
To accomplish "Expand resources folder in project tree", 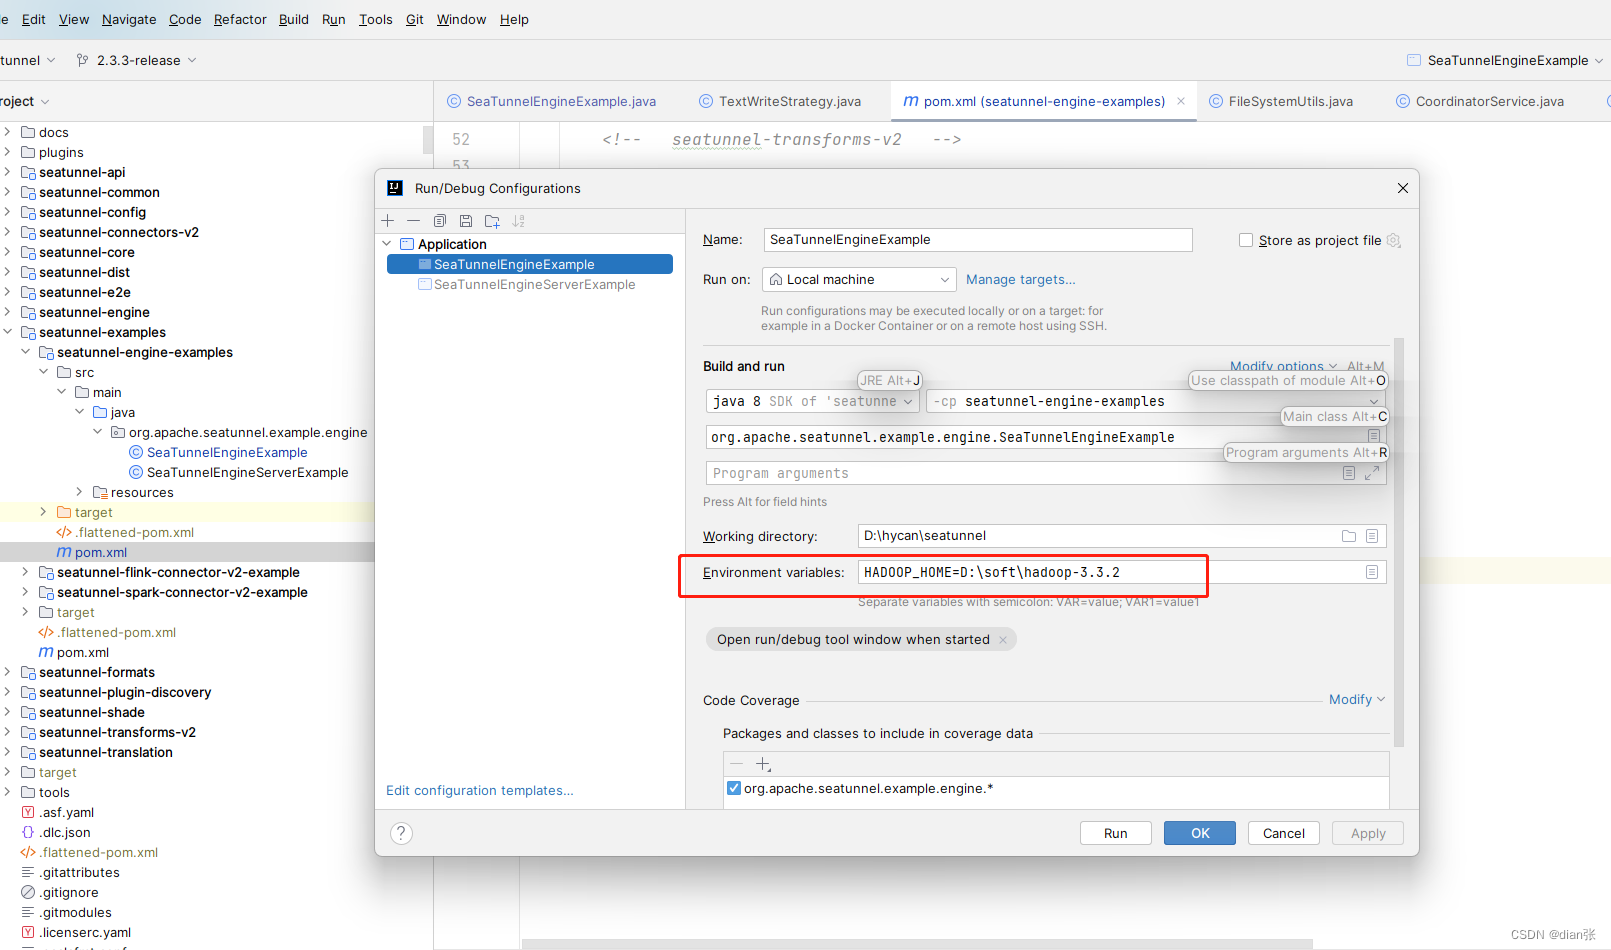I will [79, 492].
